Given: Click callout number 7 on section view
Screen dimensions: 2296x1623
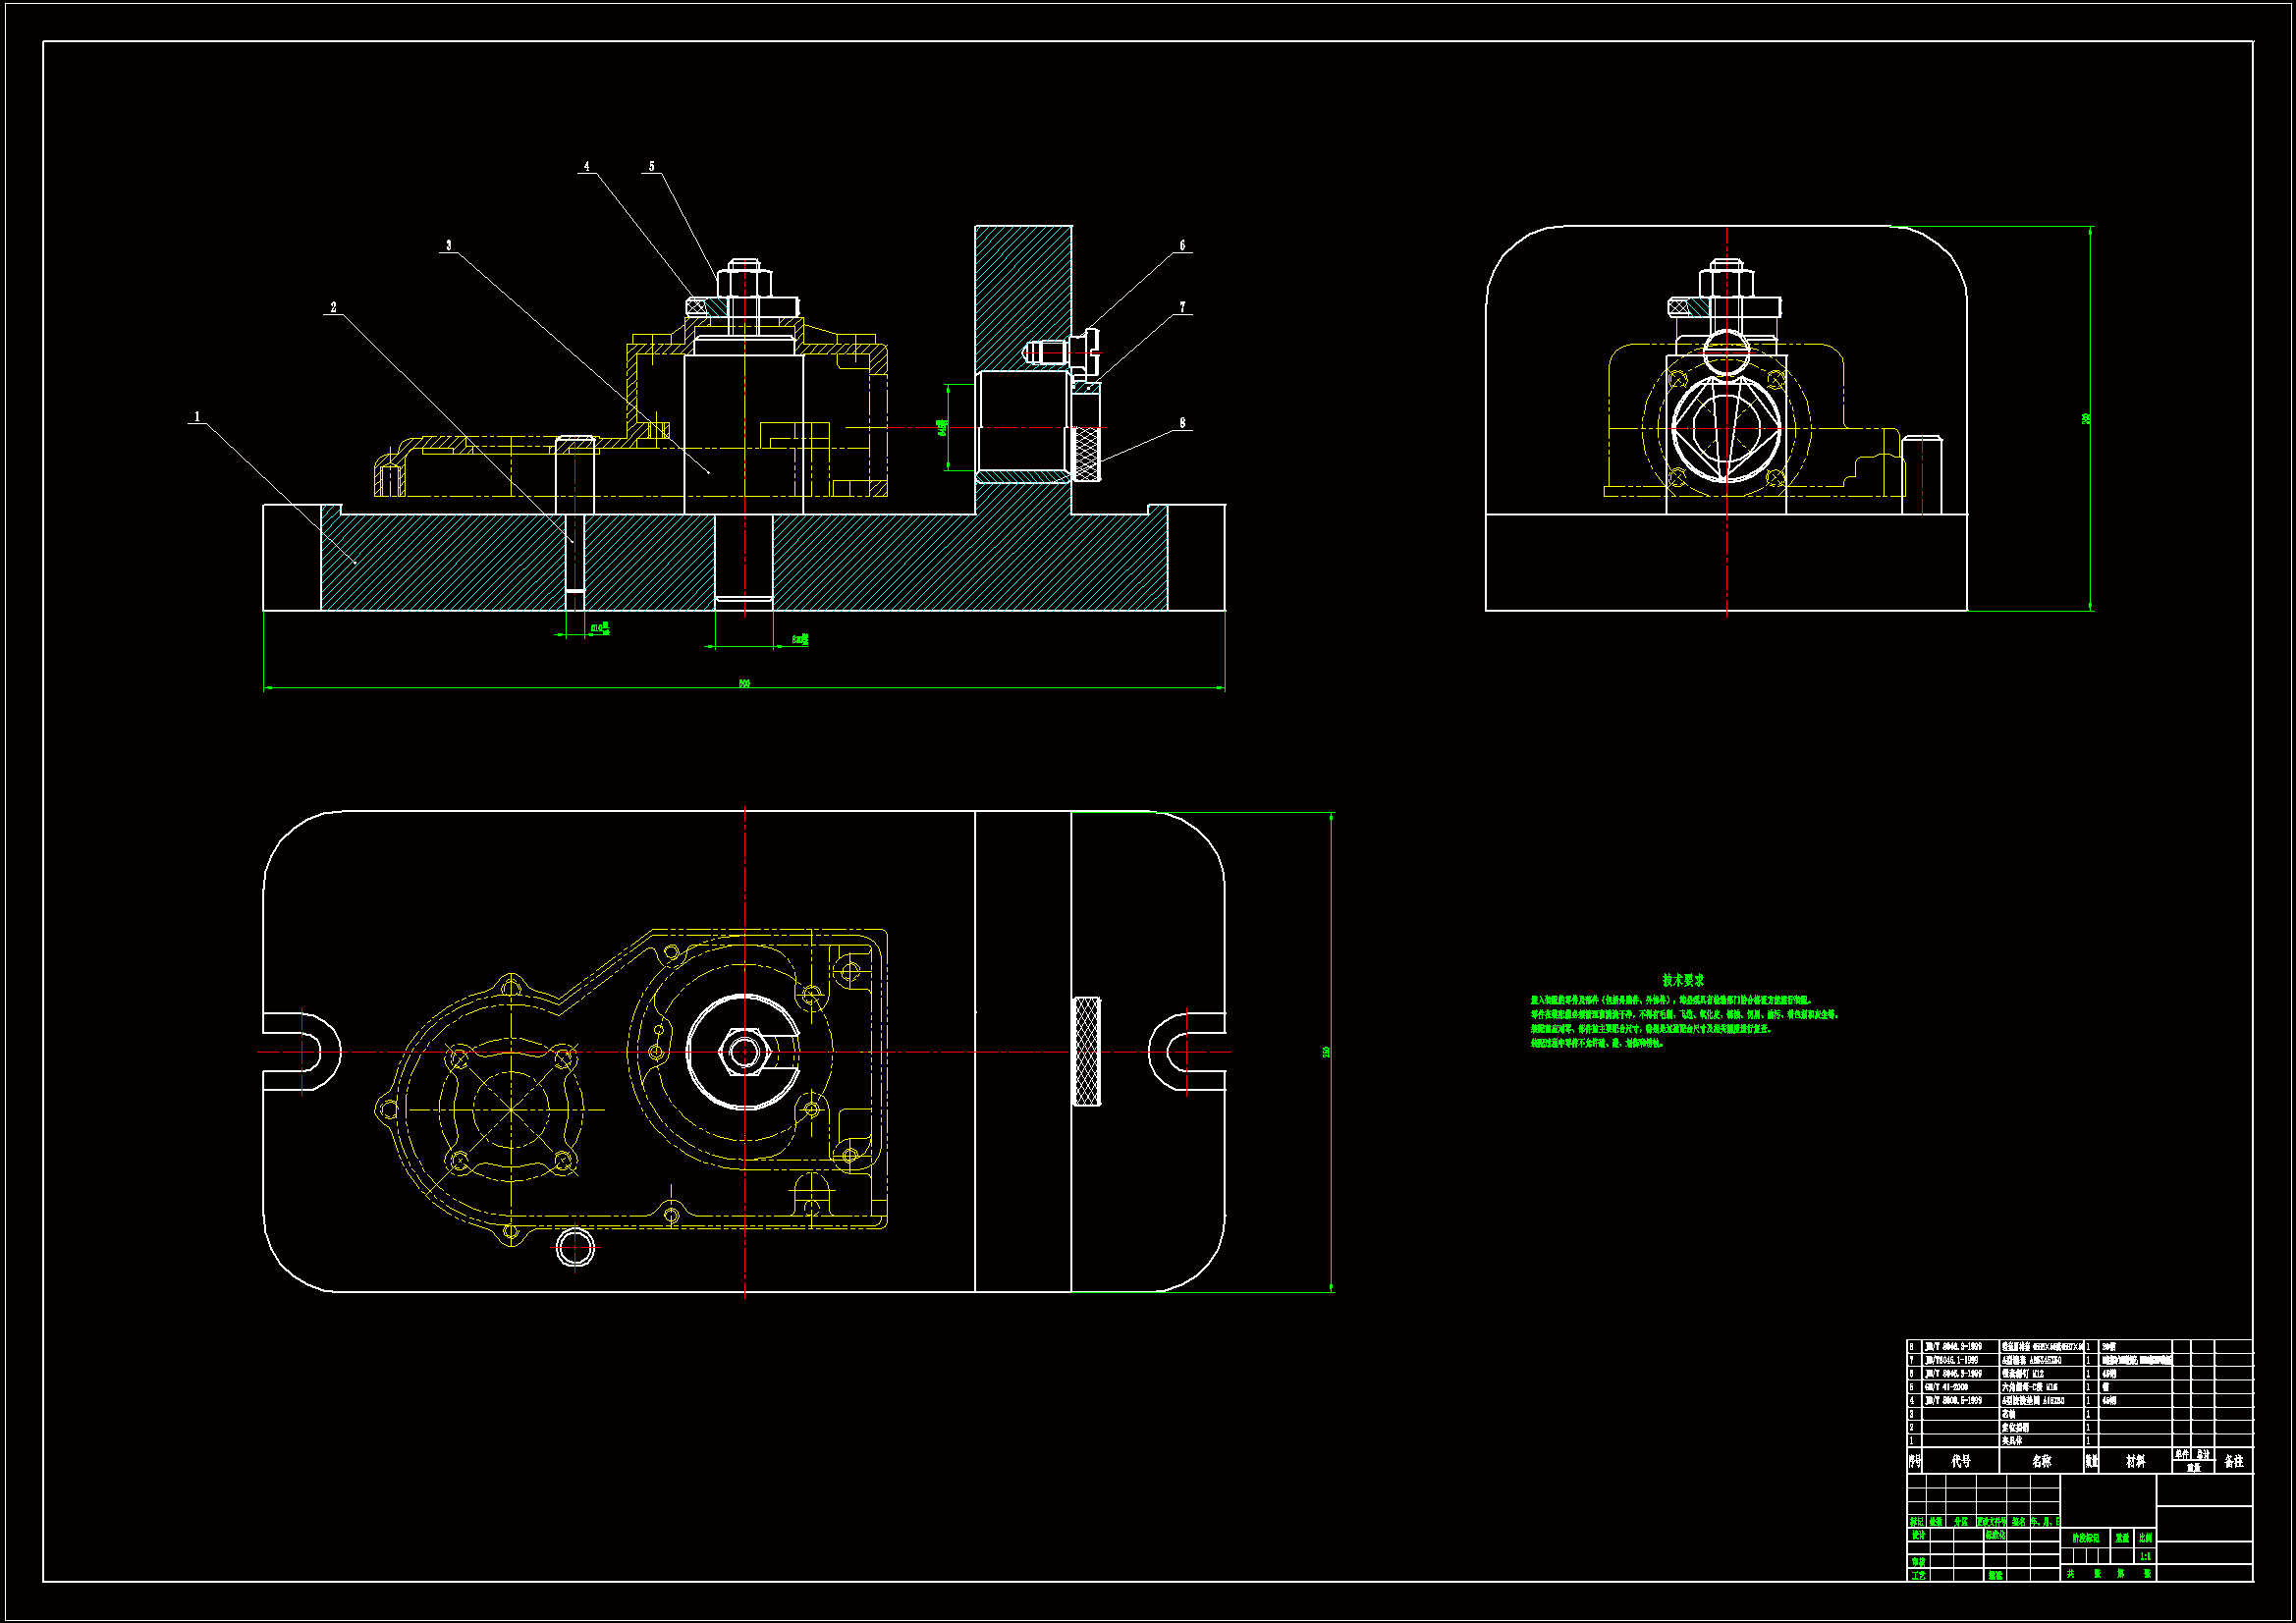Looking at the screenshot, I should (x=1182, y=307).
